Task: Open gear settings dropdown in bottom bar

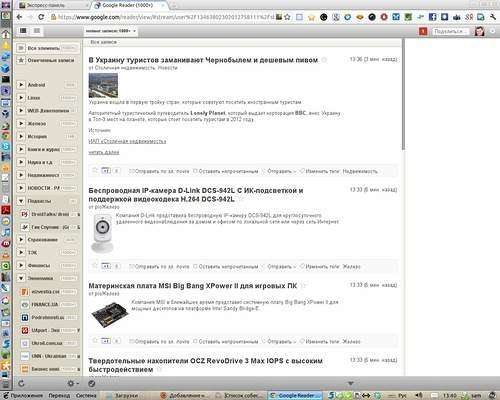Action: pyautogui.click(x=73, y=384)
